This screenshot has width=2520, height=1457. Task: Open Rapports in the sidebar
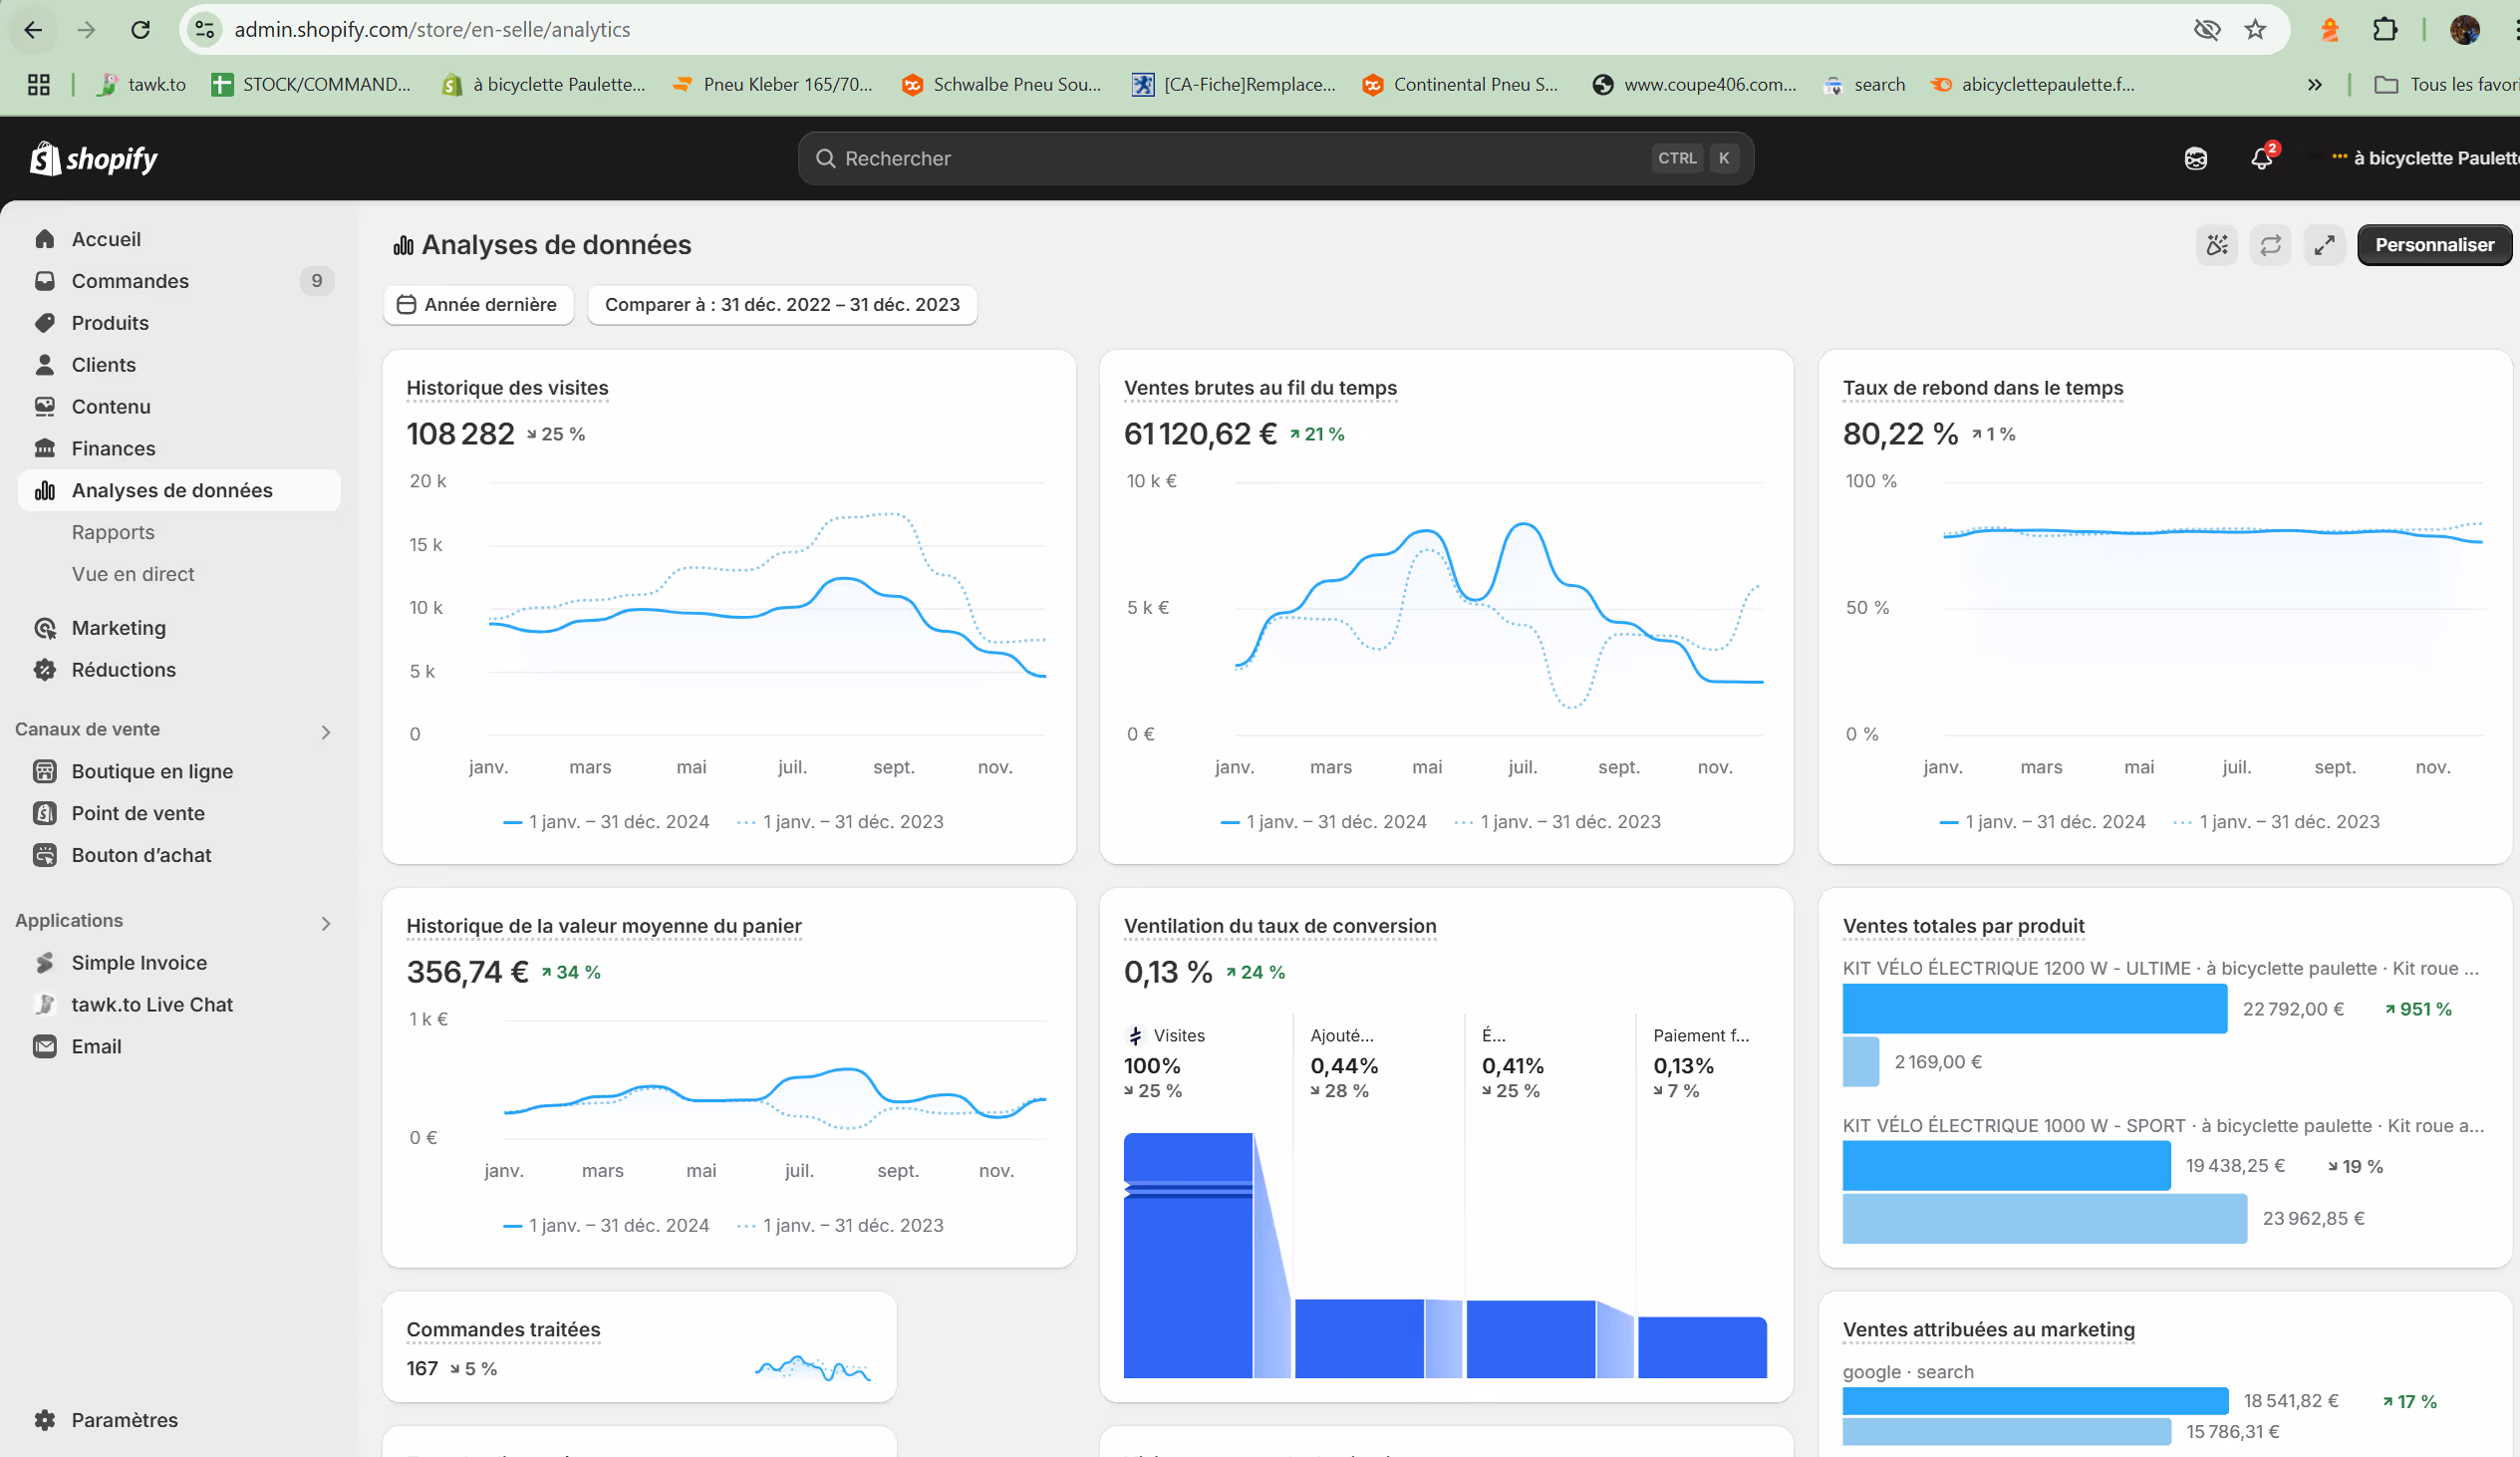coord(113,532)
